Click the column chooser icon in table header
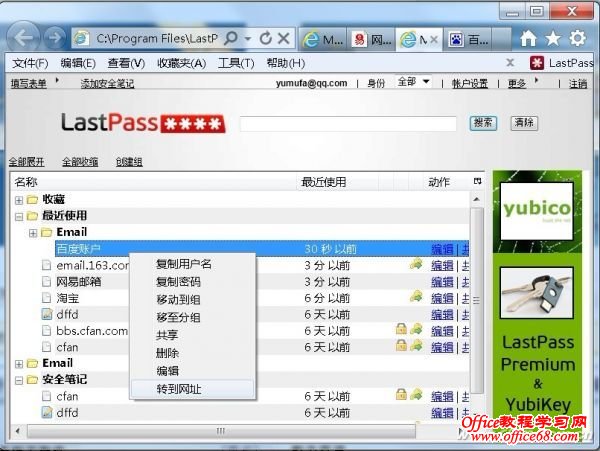The height and width of the screenshot is (451, 600). [477, 181]
